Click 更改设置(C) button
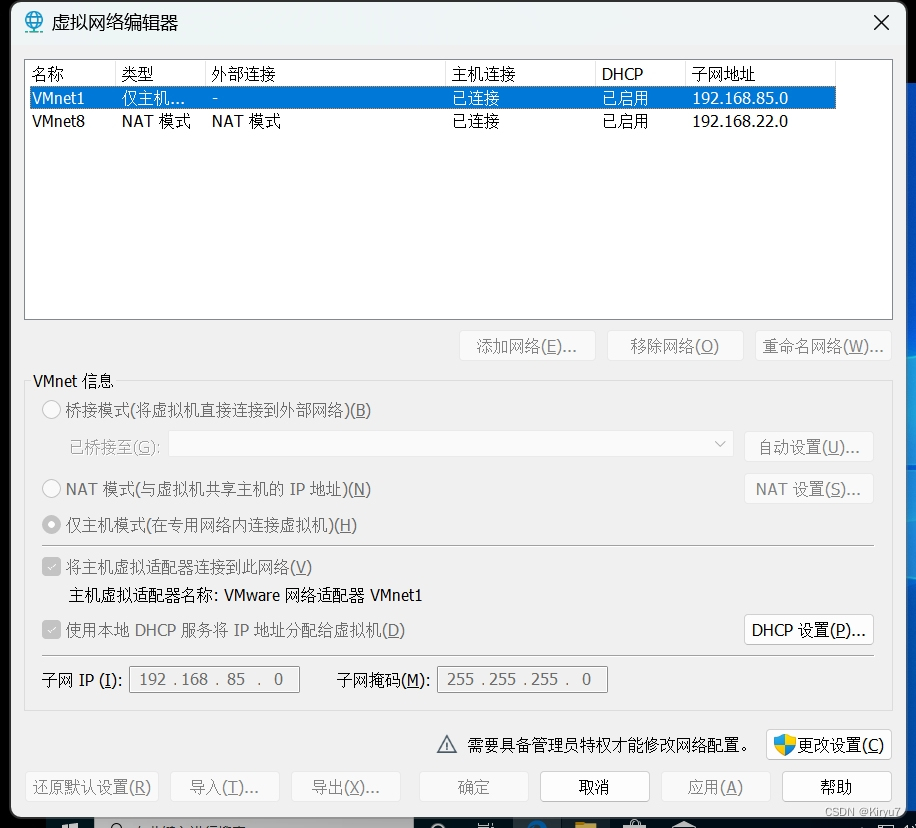 (x=828, y=744)
